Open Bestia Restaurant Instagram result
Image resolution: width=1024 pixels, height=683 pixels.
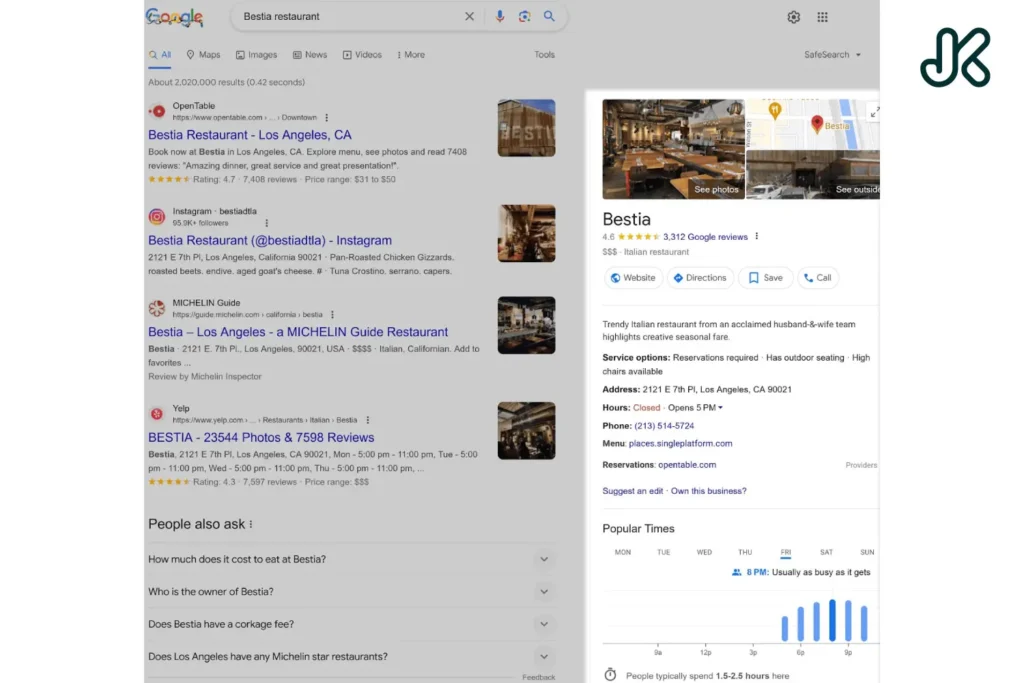click(x=270, y=240)
